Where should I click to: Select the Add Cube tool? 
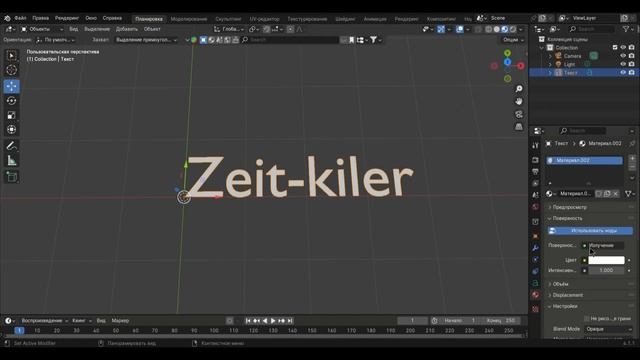[11, 177]
